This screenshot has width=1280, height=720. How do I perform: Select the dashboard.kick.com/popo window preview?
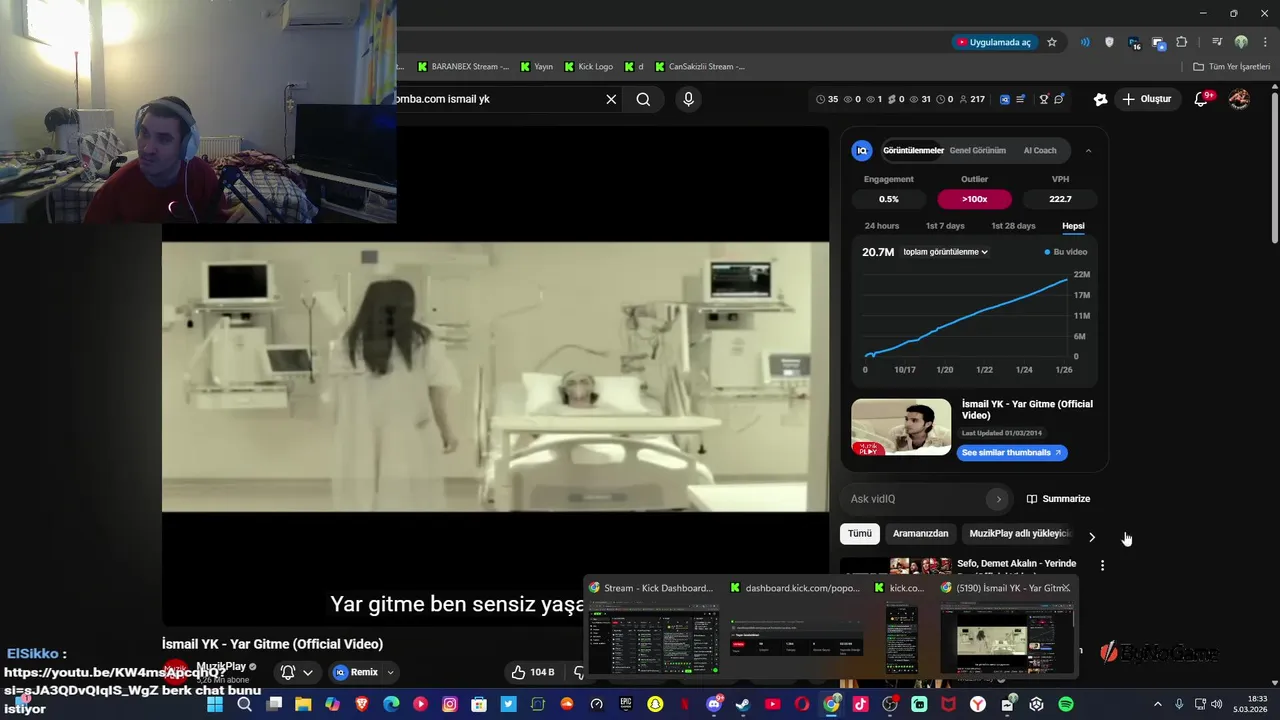point(796,629)
